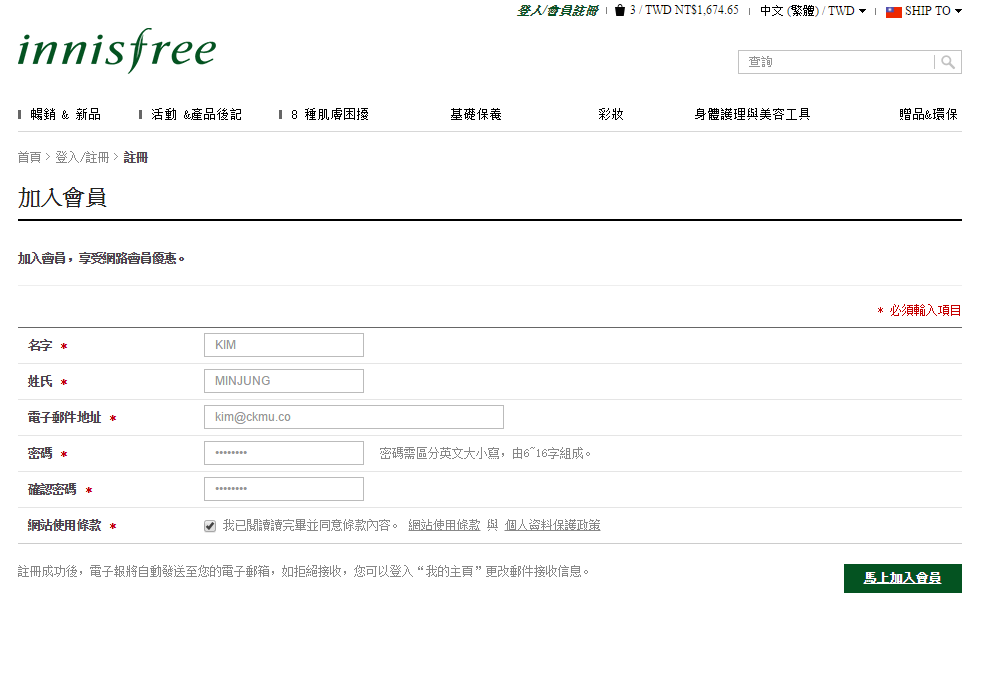Click the 電子郵件地址 input field

tap(353, 417)
